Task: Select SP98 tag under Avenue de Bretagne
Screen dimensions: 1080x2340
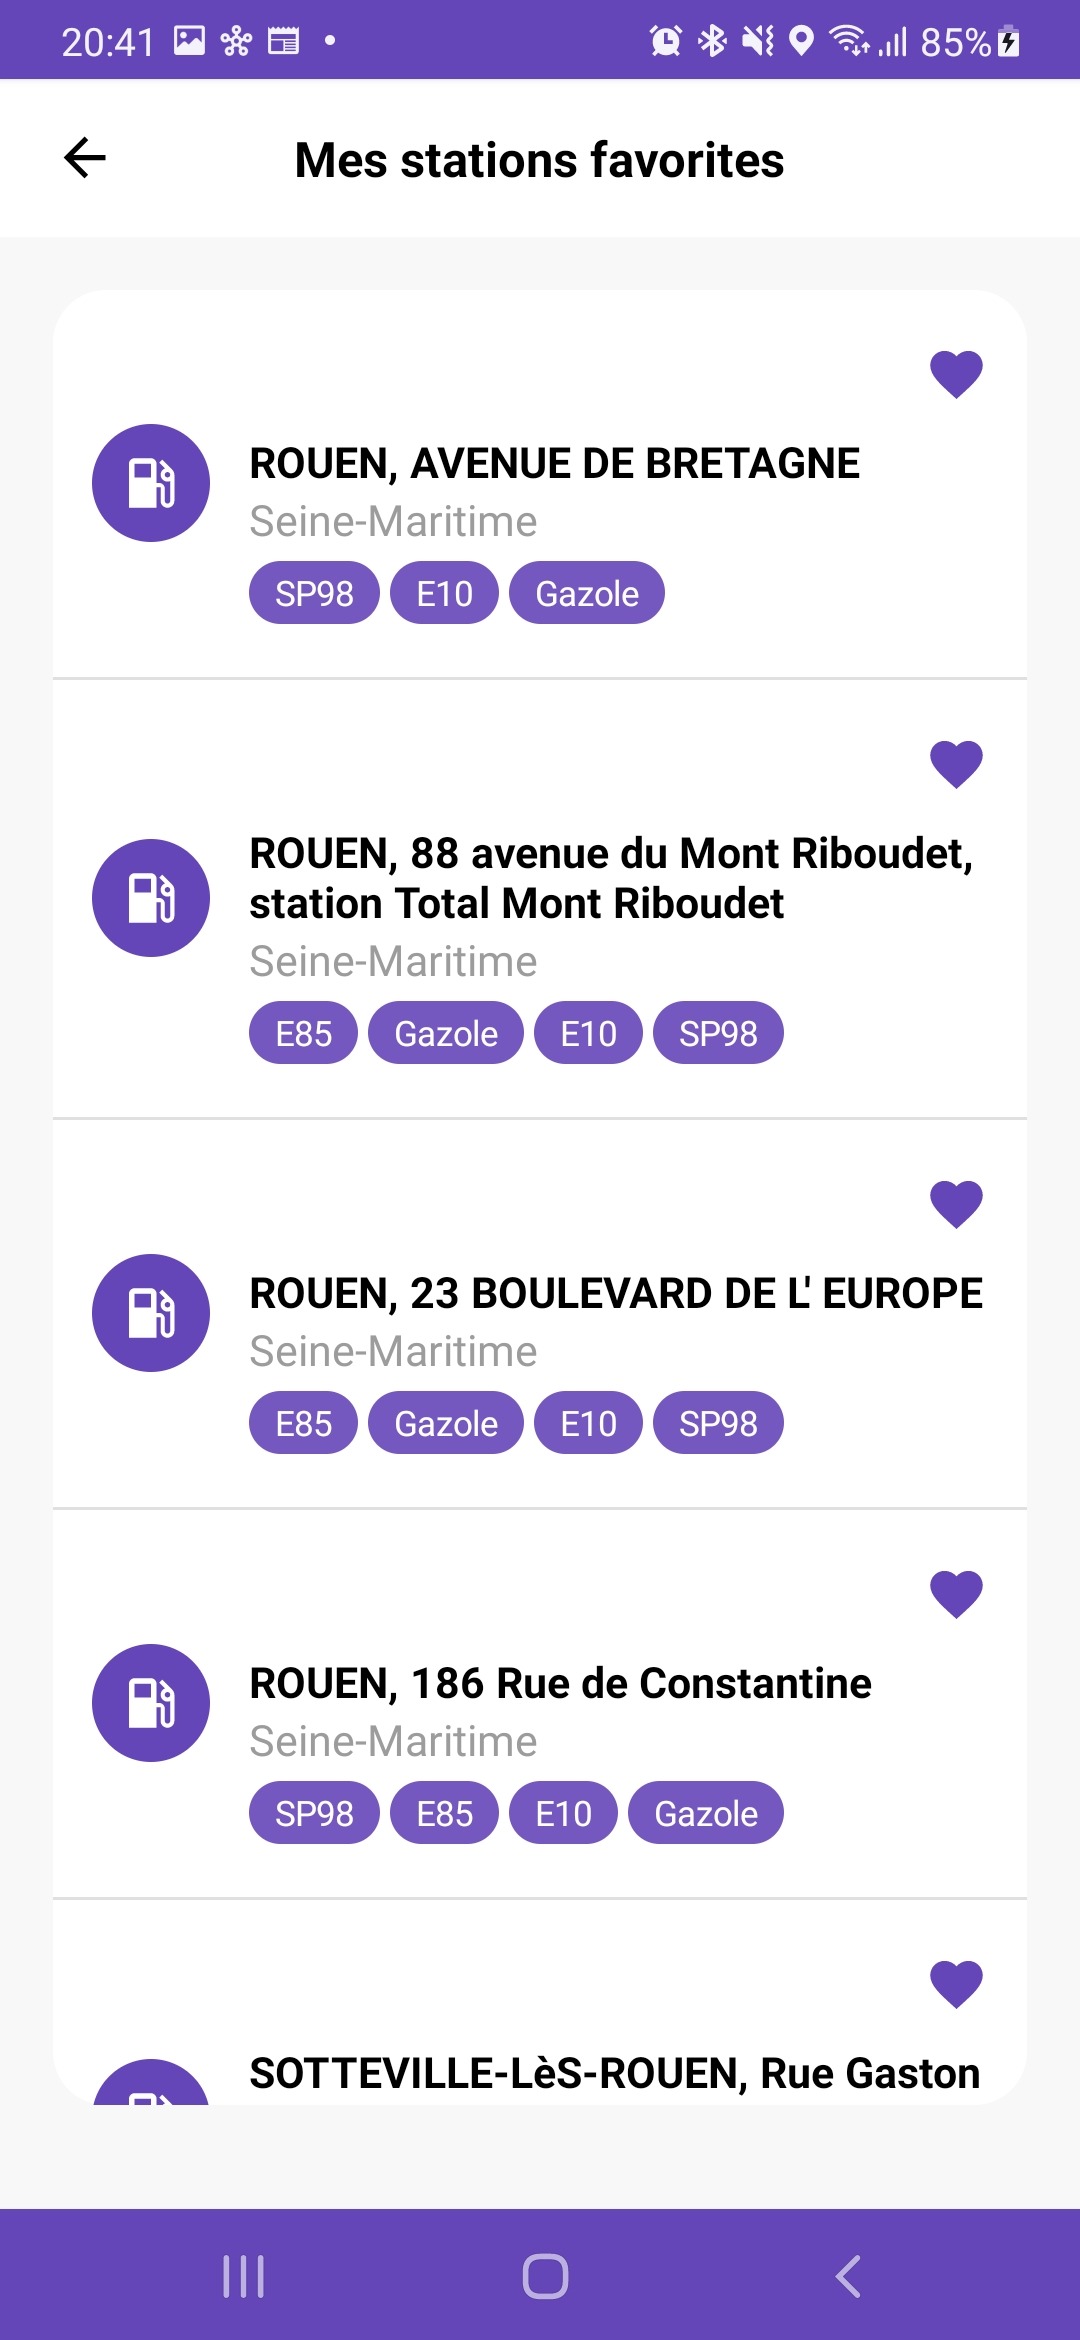Action: click(314, 593)
